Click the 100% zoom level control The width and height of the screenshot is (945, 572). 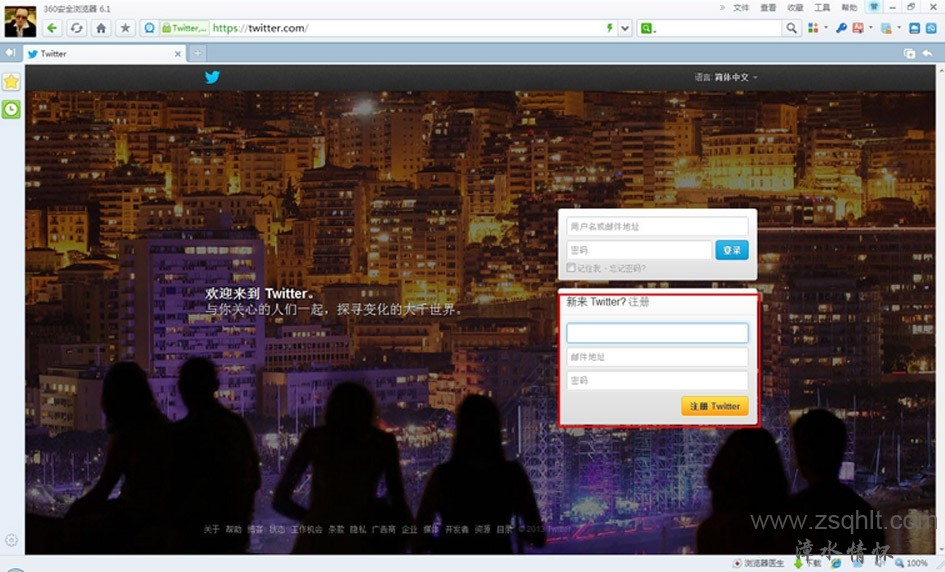point(912,563)
